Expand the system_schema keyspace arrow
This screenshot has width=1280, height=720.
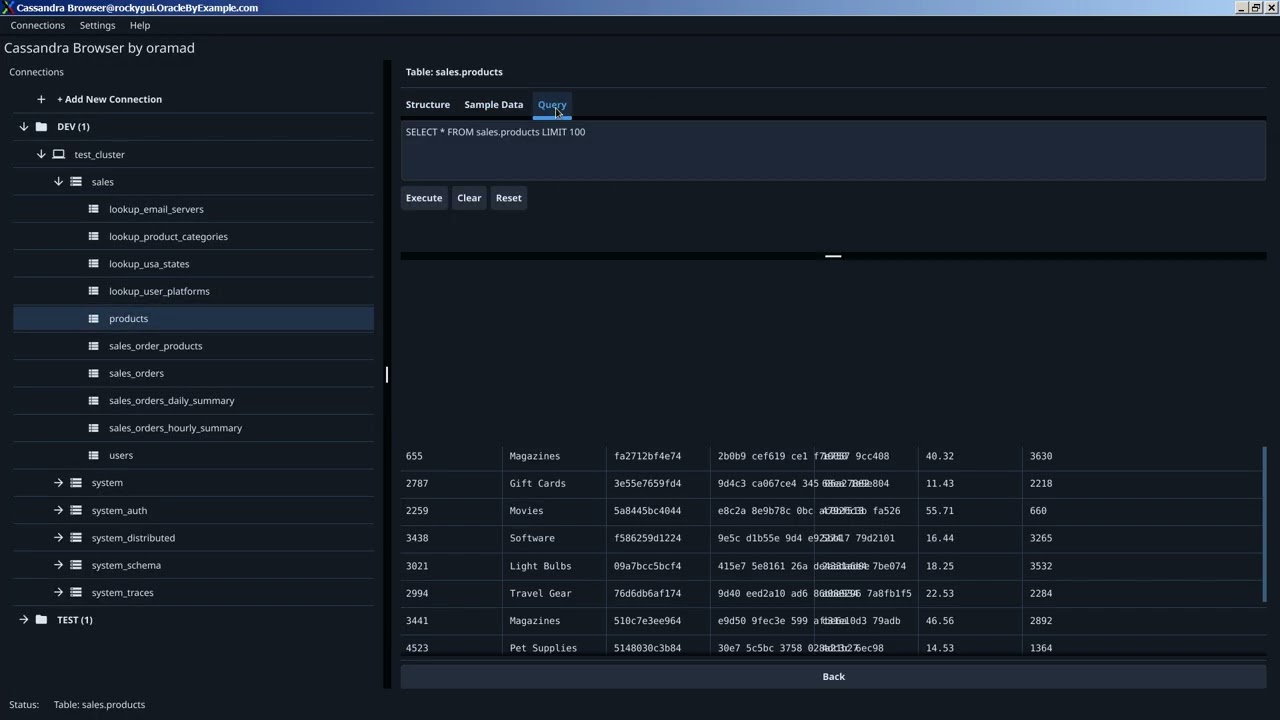tap(58, 565)
